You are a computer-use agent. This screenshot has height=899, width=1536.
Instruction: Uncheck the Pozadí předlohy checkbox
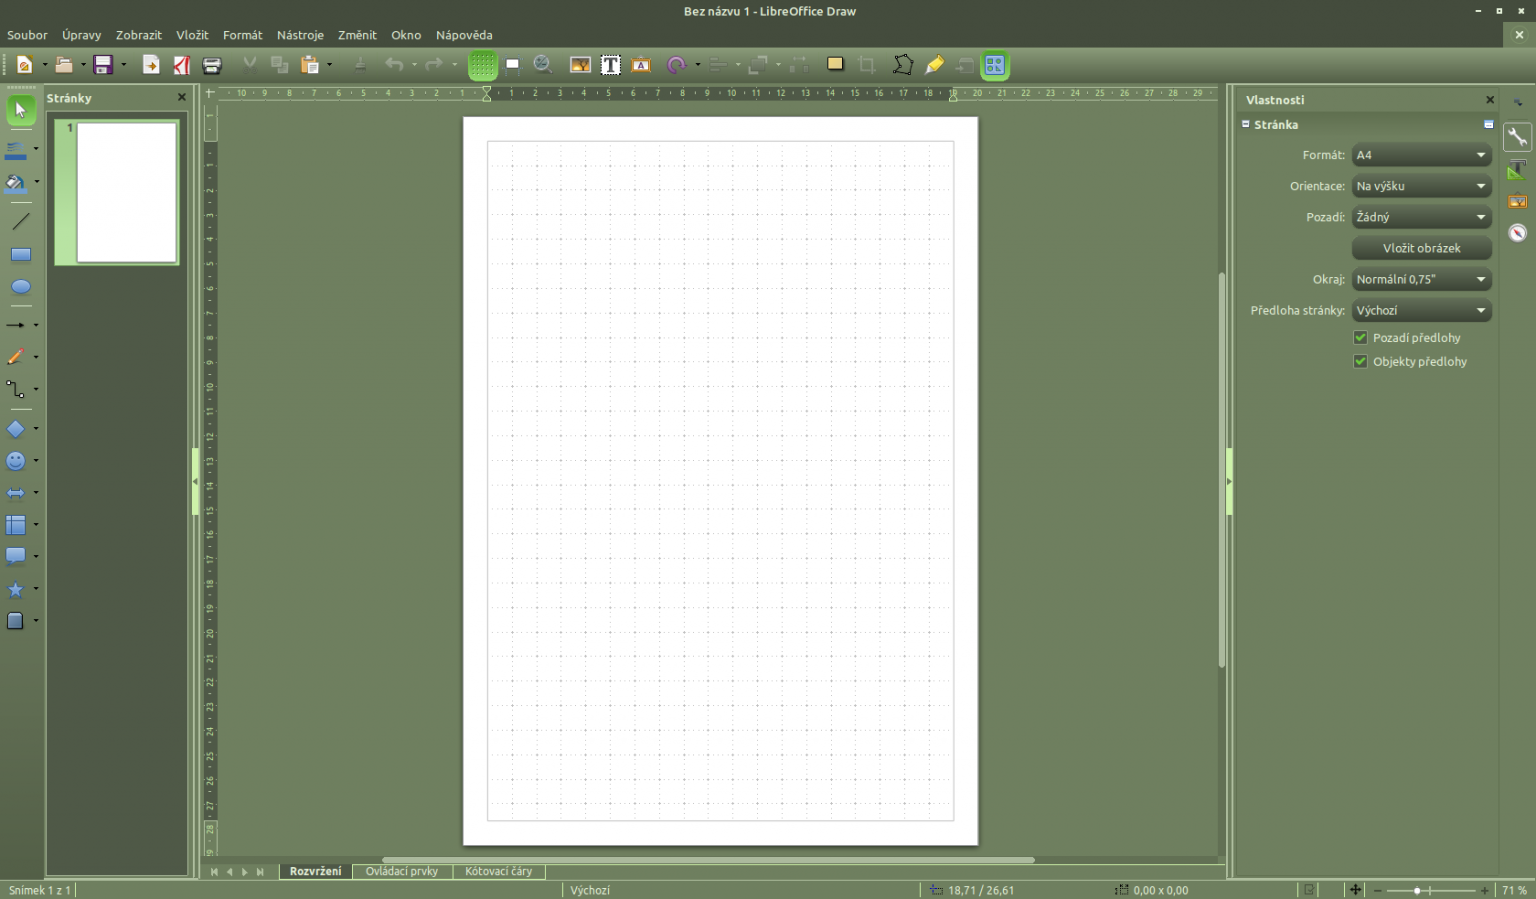click(x=1360, y=338)
